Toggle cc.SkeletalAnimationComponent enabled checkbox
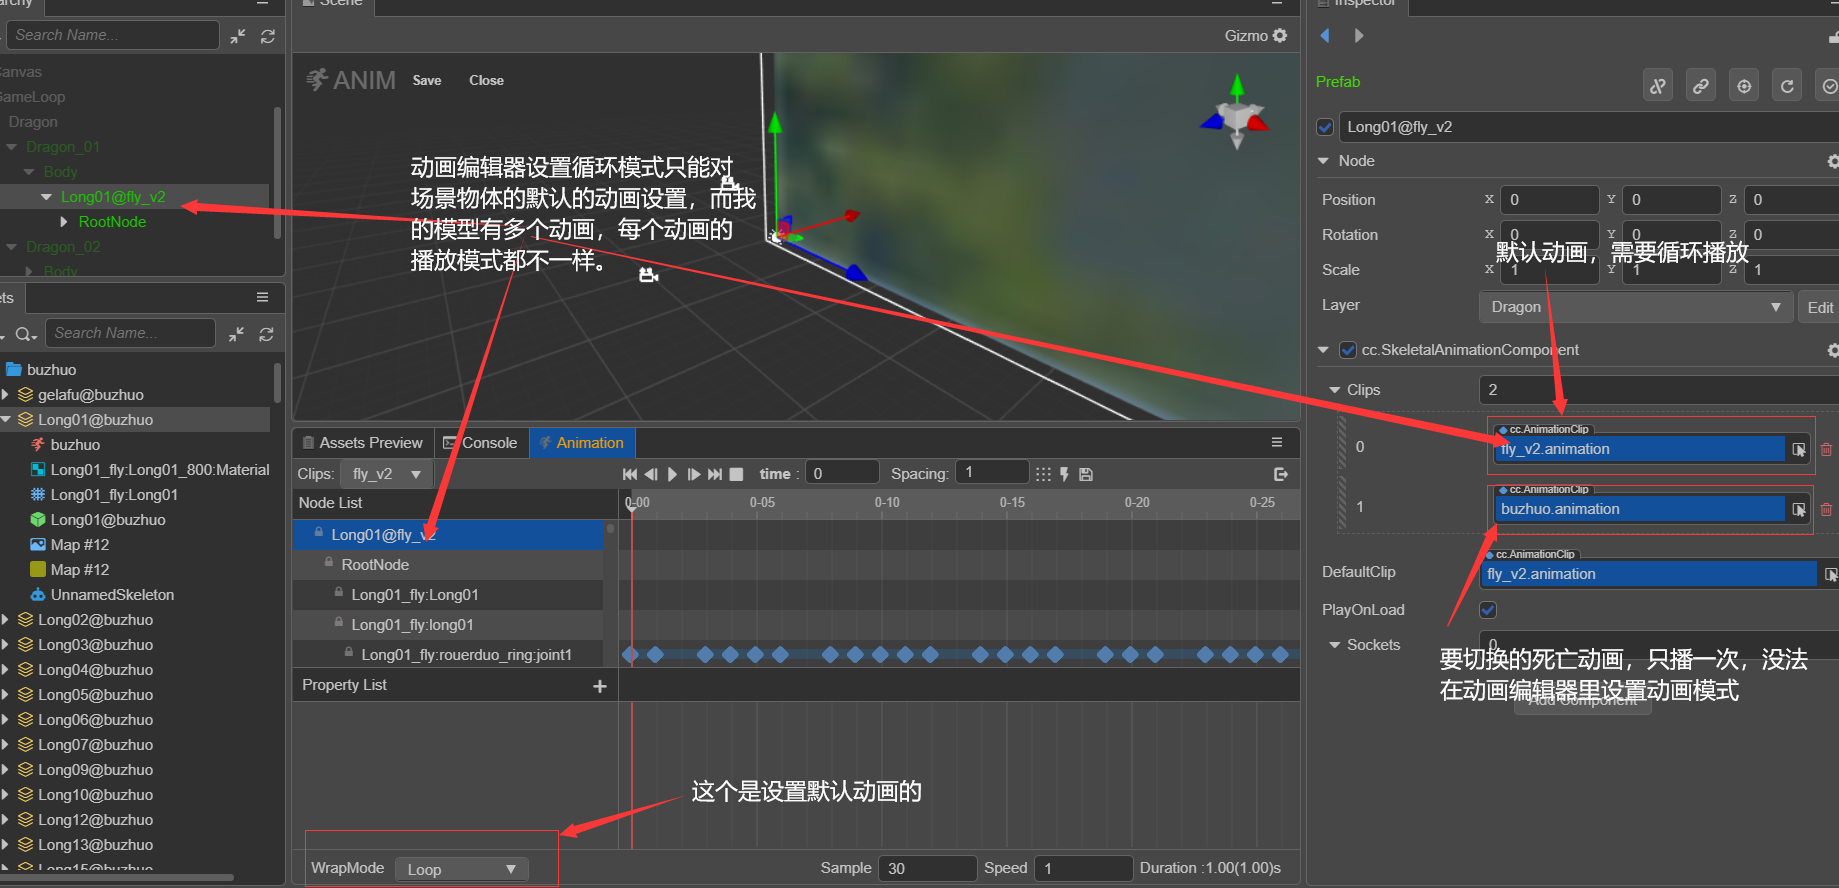The width and height of the screenshot is (1839, 888). 1348,350
